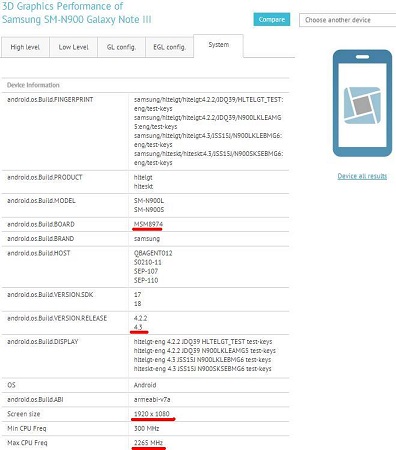Open the Choose another device dropdown
The width and height of the screenshot is (396, 450).
point(347,20)
